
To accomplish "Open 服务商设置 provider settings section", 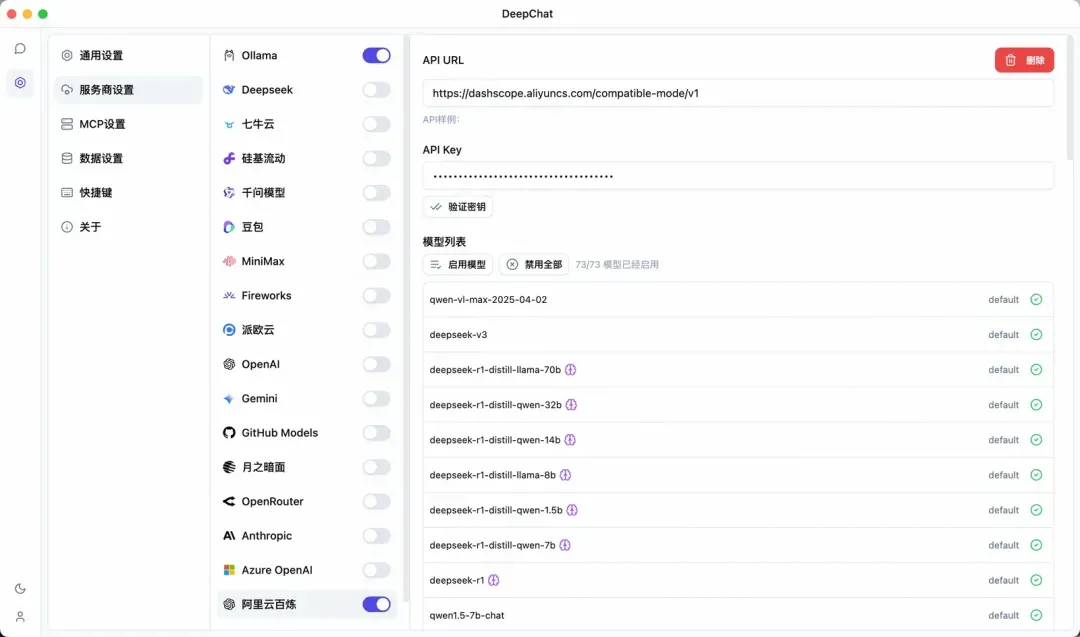I will tap(128, 90).
